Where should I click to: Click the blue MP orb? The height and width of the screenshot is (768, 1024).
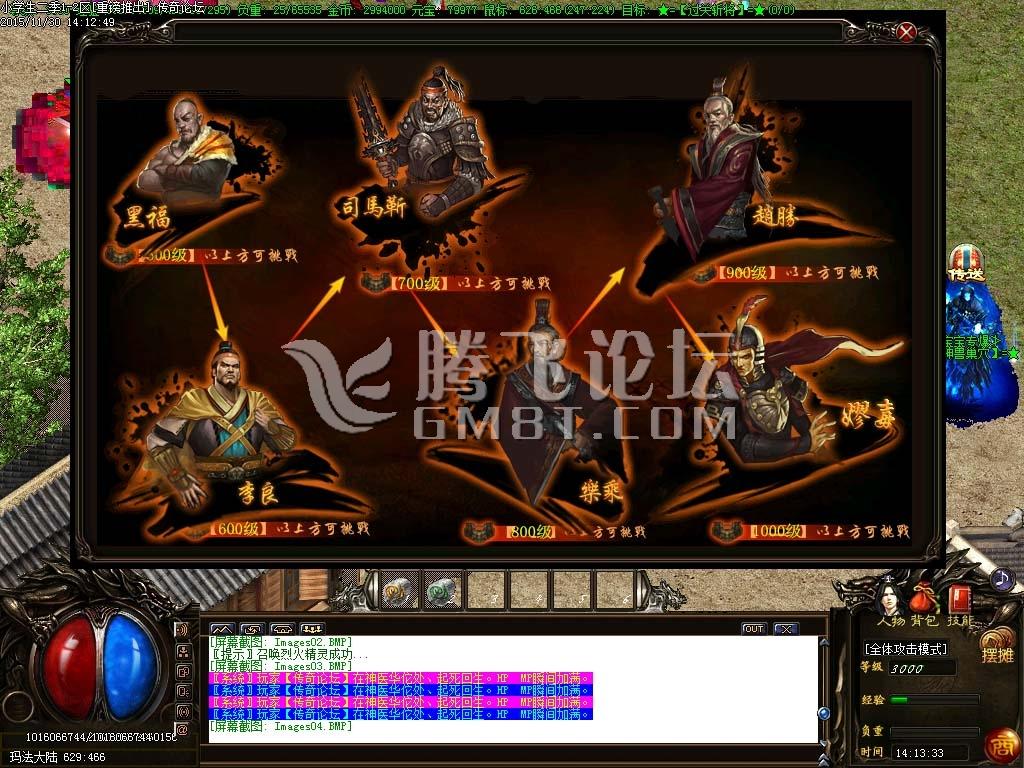click(x=131, y=665)
